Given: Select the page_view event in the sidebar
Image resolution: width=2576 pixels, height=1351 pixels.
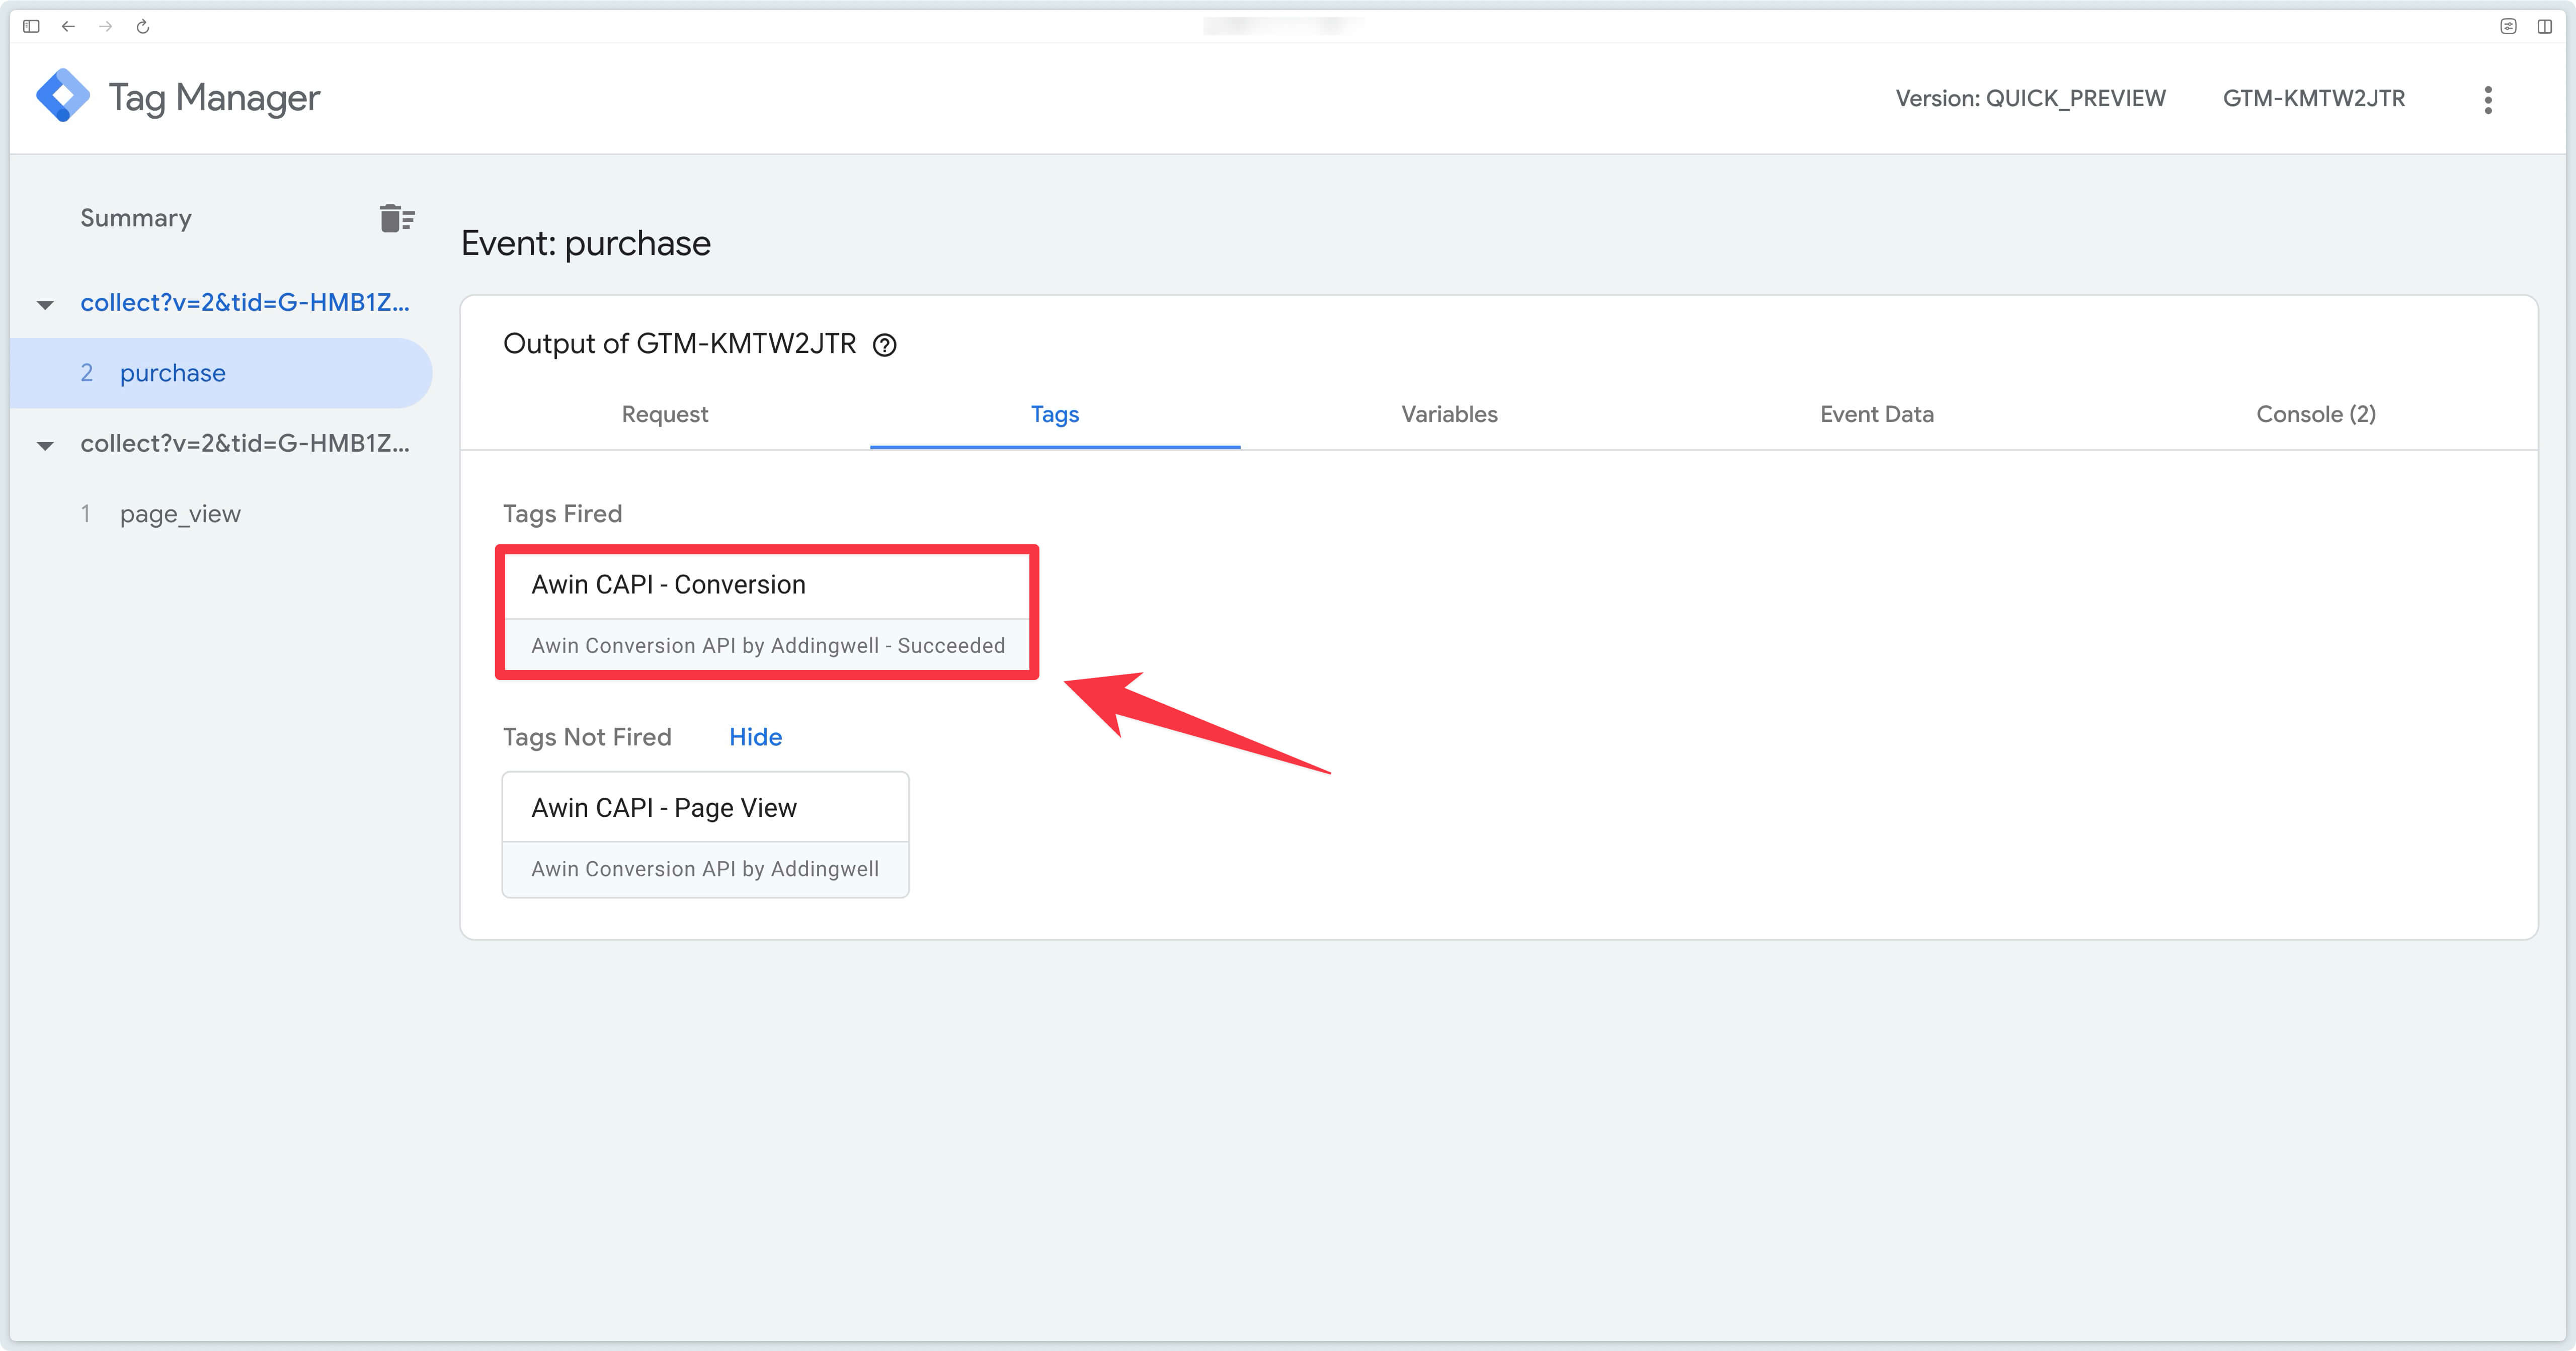Looking at the screenshot, I should pos(180,514).
